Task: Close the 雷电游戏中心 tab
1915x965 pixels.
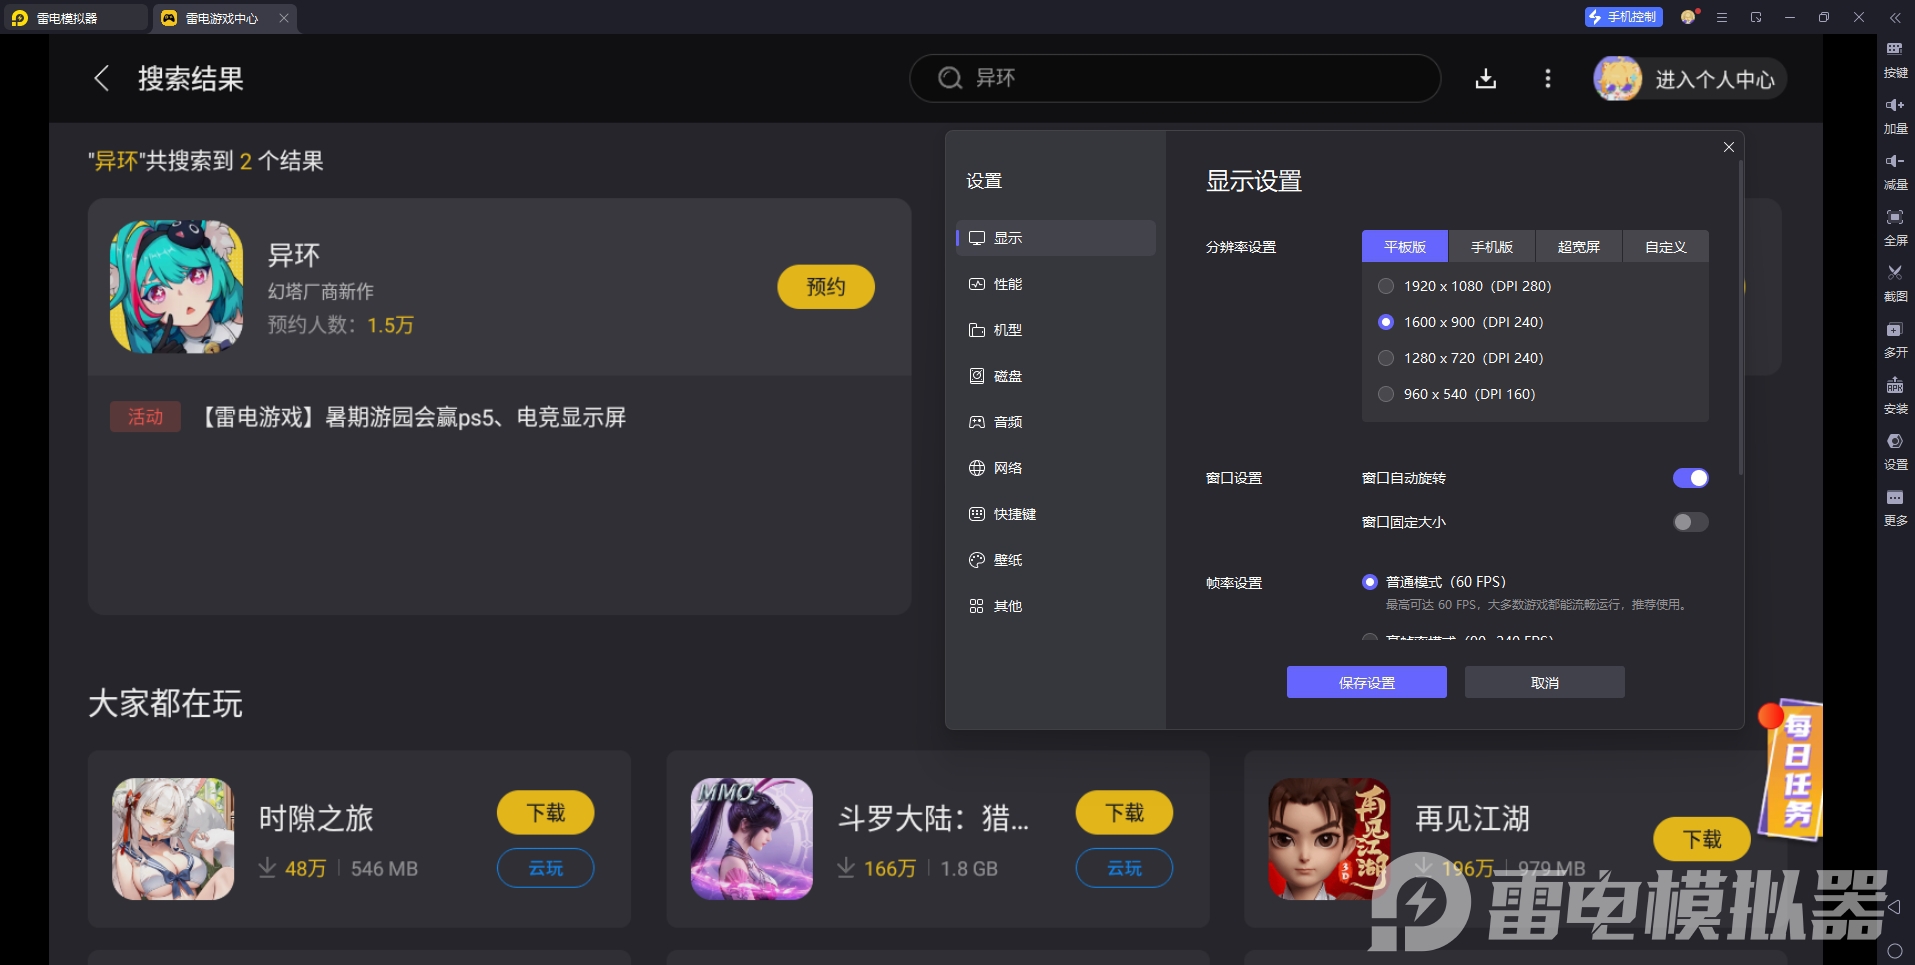Action: pyautogui.click(x=284, y=18)
